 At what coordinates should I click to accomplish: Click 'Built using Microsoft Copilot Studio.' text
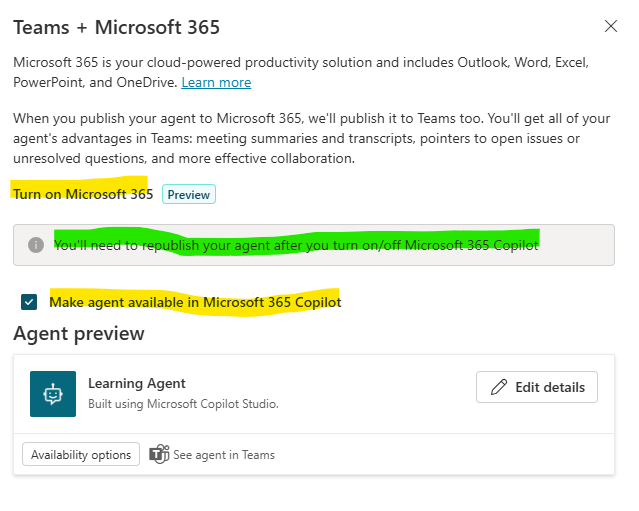point(183,404)
